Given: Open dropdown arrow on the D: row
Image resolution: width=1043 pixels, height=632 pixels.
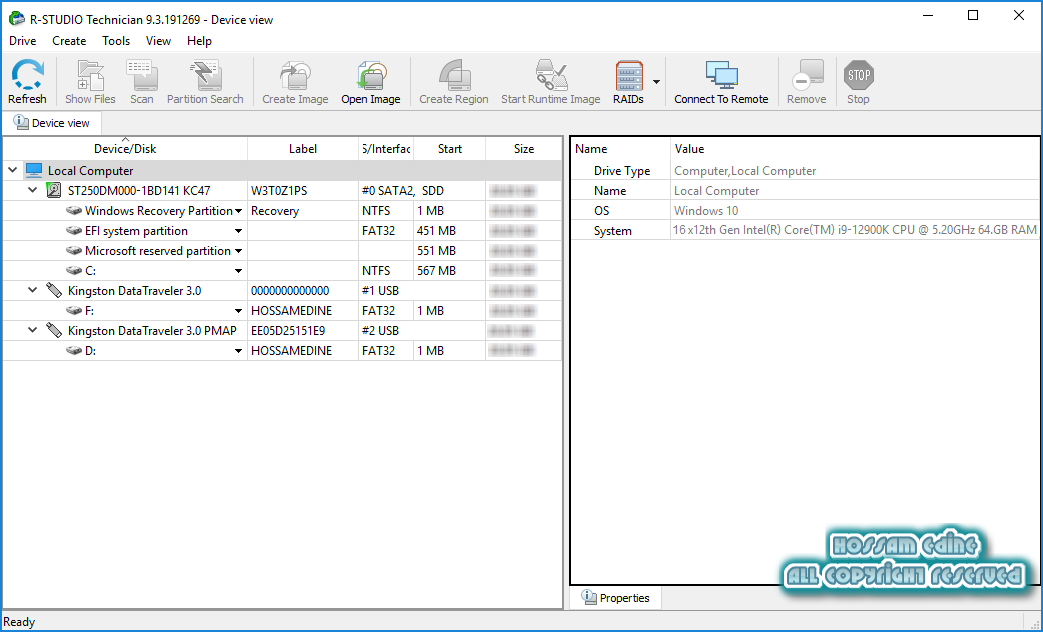Looking at the screenshot, I should (x=238, y=351).
